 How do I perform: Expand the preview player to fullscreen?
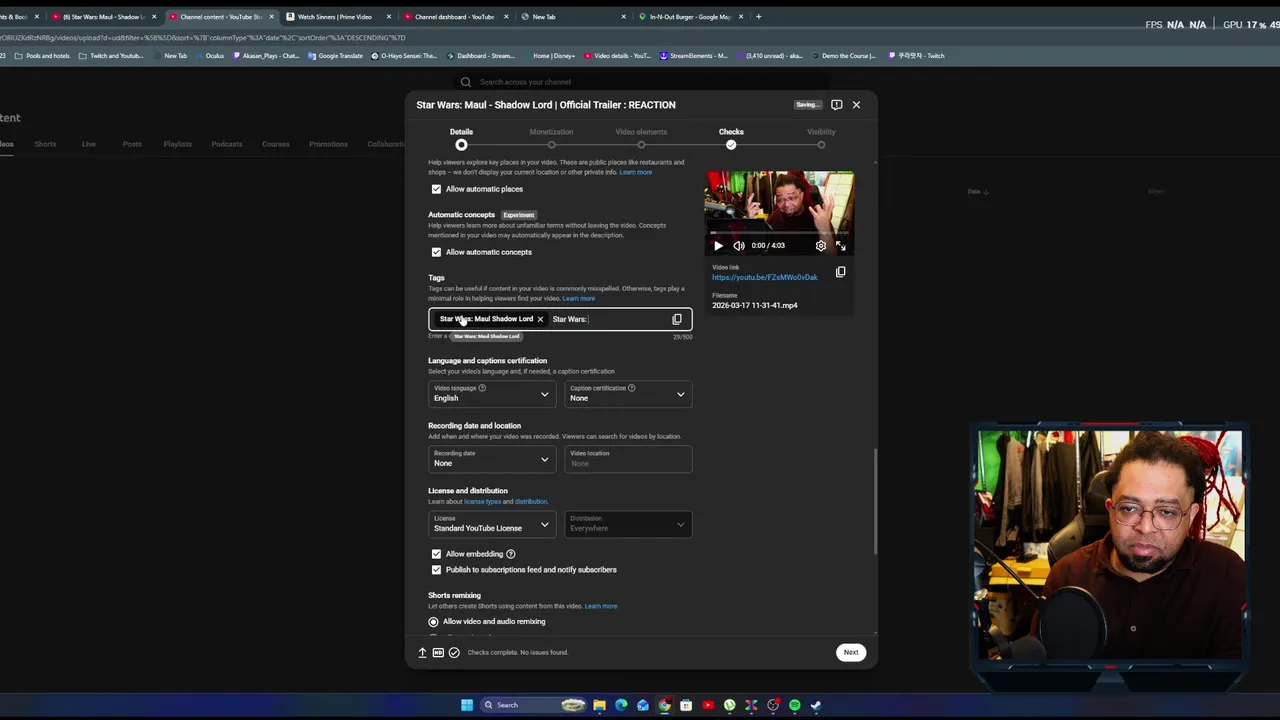(840, 245)
